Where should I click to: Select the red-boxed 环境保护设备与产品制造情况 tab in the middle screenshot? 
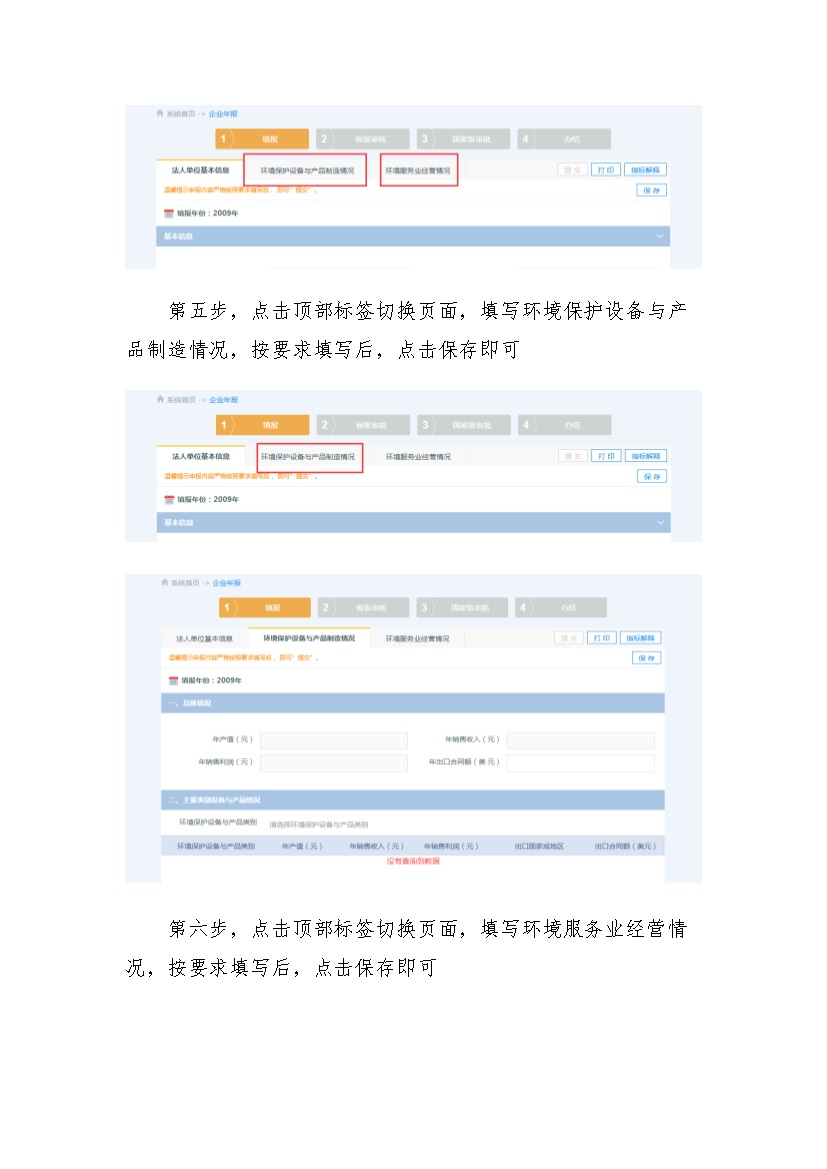(308, 457)
